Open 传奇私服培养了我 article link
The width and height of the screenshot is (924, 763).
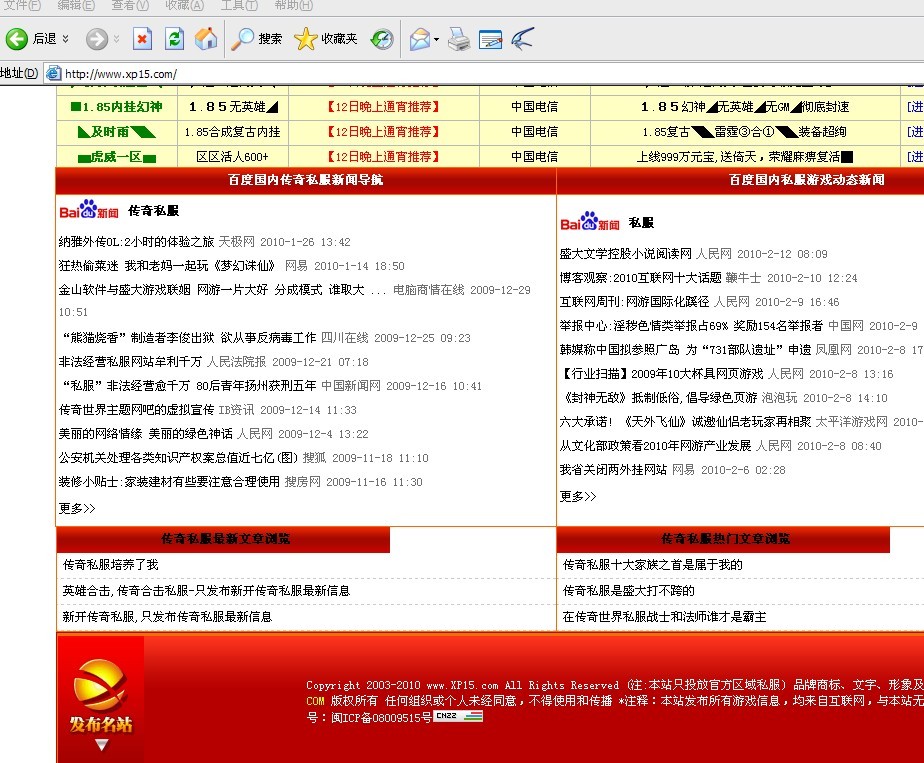tap(110, 565)
